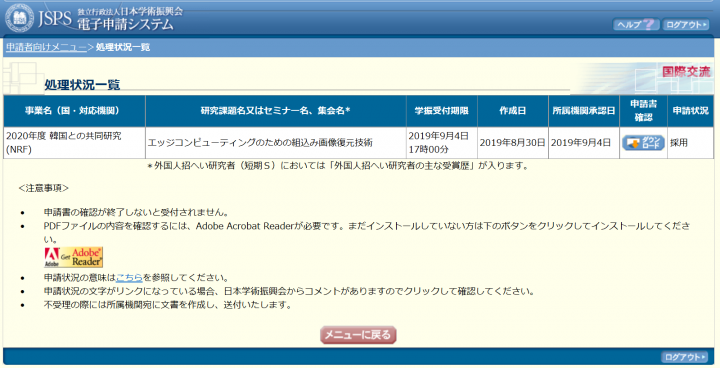Screen dimensions: 720x368
Task: Open the ヘルプ help button
Action: [x=636, y=25]
